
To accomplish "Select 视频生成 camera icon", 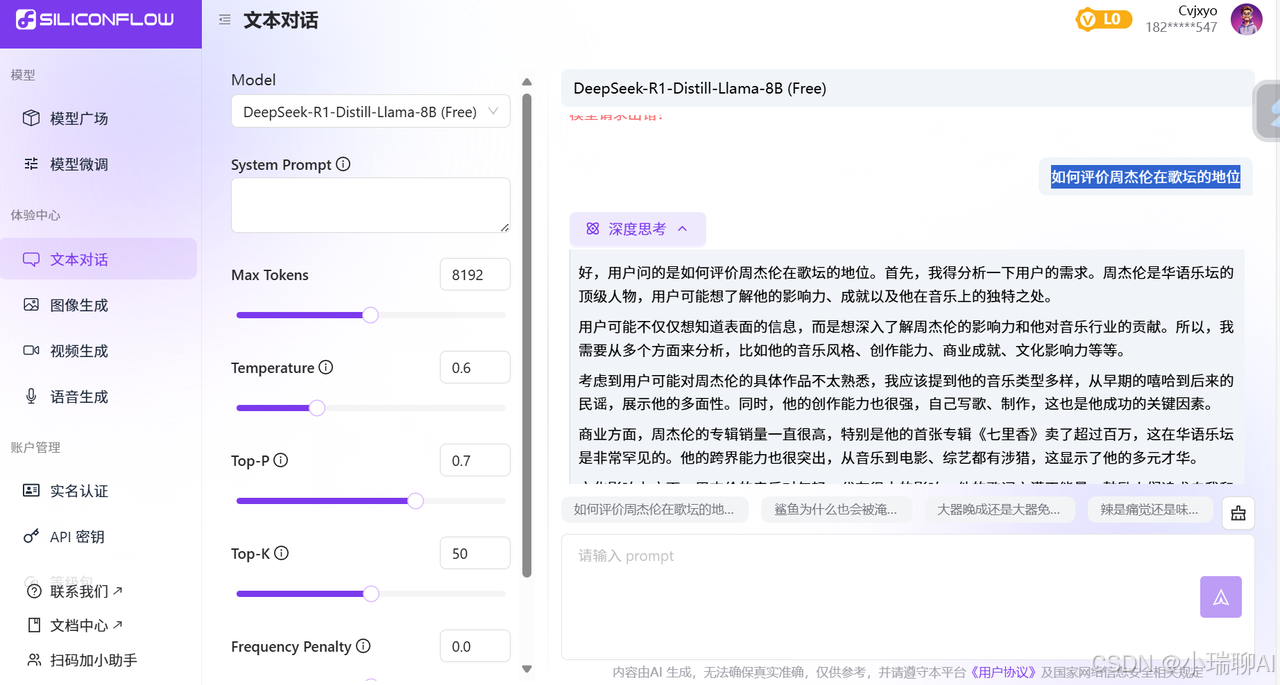I will [x=31, y=351].
